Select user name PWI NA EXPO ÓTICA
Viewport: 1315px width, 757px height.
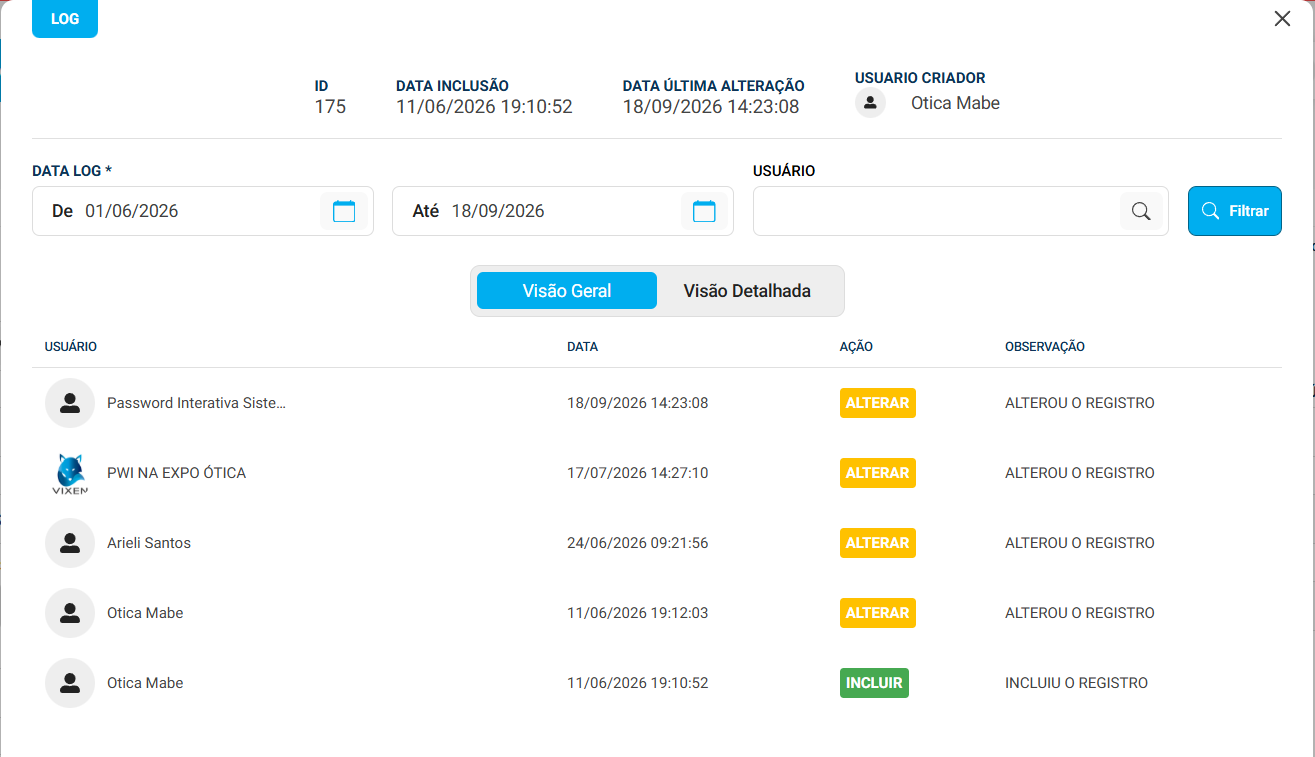(176, 473)
